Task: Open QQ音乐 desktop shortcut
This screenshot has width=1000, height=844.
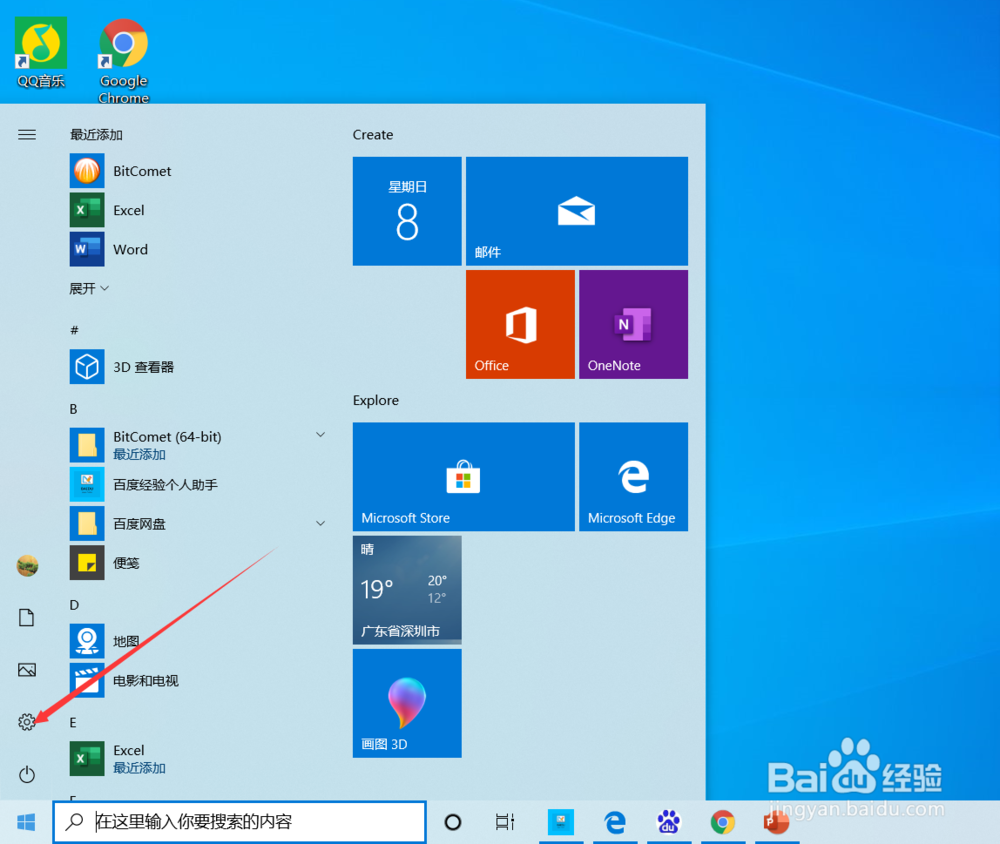Action: click(x=41, y=54)
